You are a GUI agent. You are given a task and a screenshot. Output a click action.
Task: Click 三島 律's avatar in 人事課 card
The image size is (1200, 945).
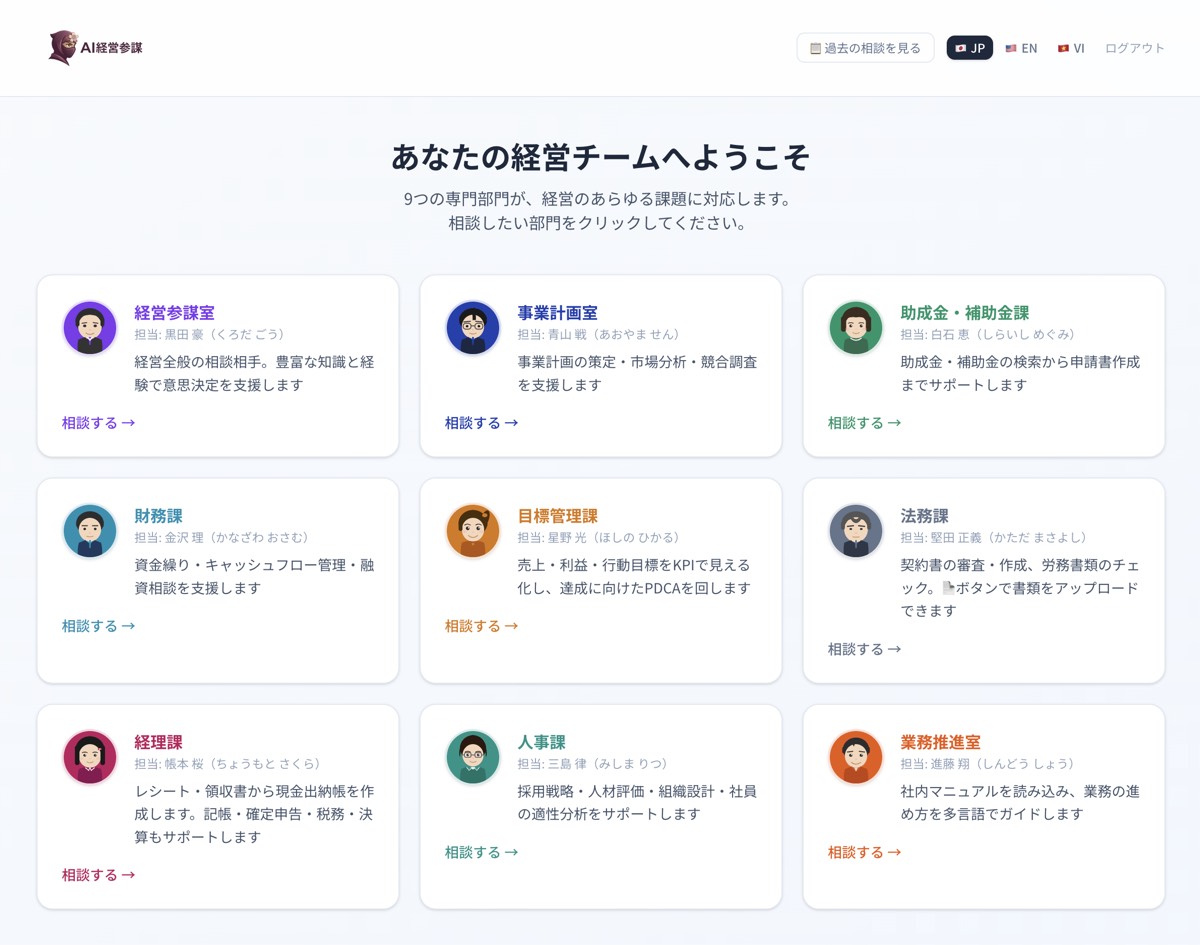tap(472, 757)
